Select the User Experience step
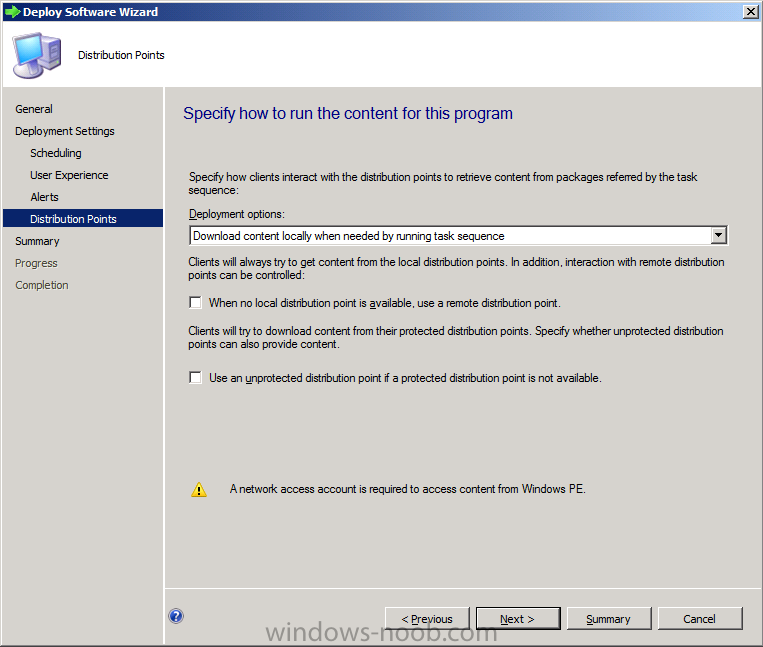 click(69, 175)
